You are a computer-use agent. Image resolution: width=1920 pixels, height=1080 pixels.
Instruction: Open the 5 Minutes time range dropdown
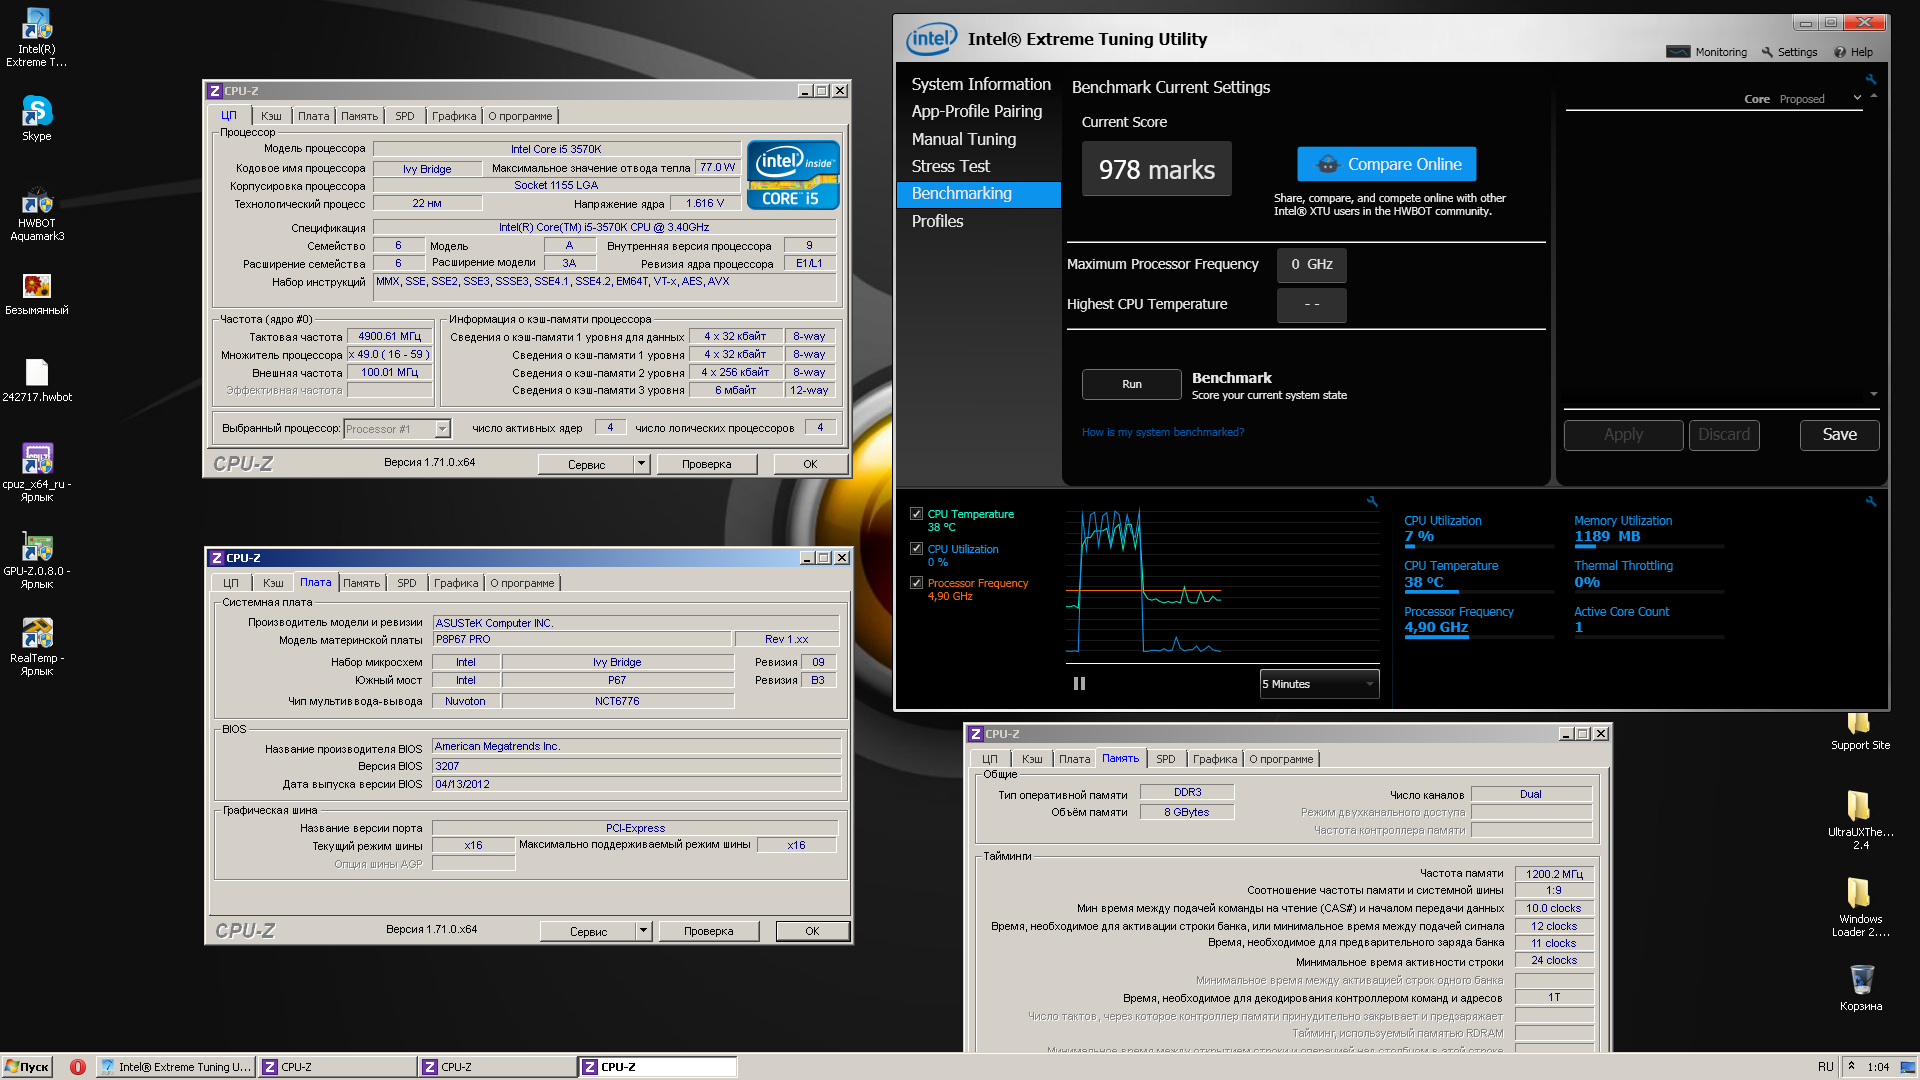pyautogui.click(x=1319, y=684)
